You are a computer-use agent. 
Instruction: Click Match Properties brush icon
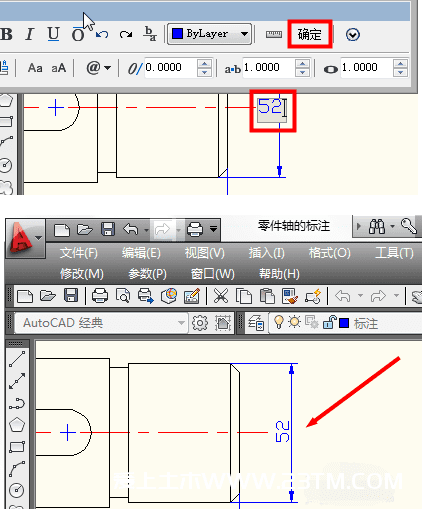point(290,296)
